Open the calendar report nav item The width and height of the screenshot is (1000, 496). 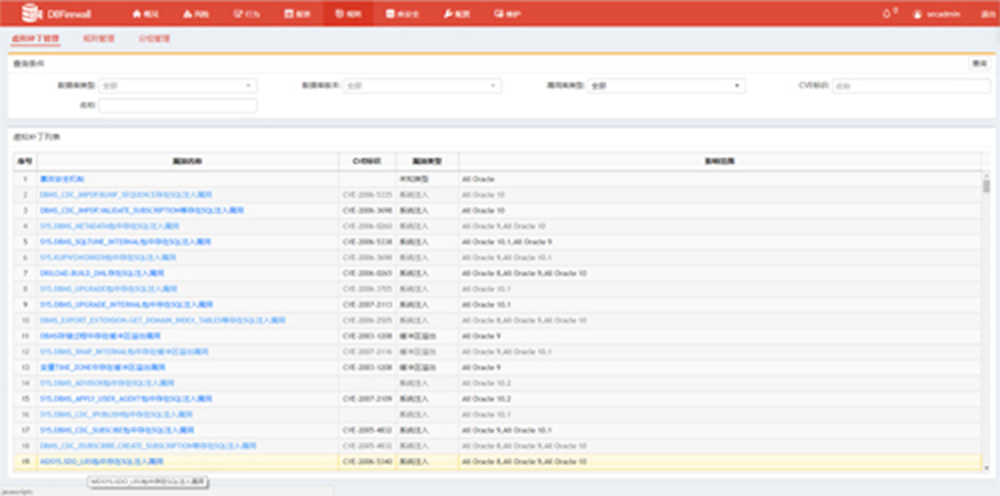(x=297, y=13)
